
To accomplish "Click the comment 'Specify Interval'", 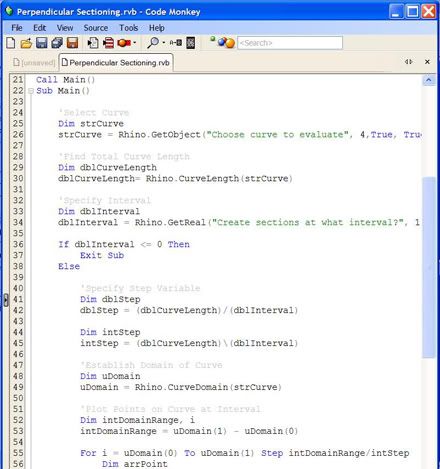I will pyautogui.click(x=105, y=200).
